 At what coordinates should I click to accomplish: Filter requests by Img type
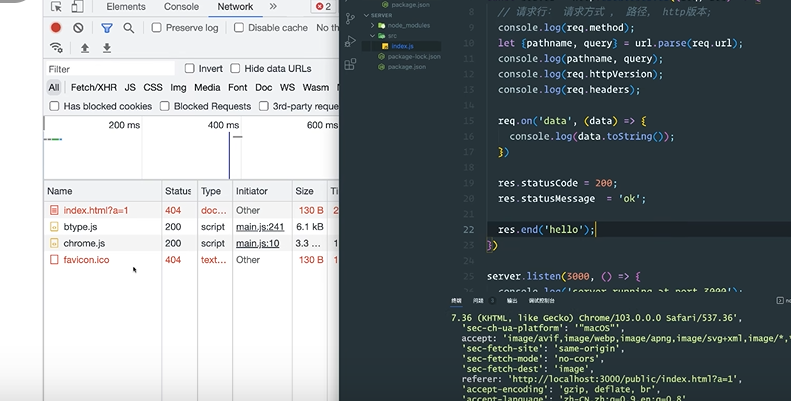[178, 87]
